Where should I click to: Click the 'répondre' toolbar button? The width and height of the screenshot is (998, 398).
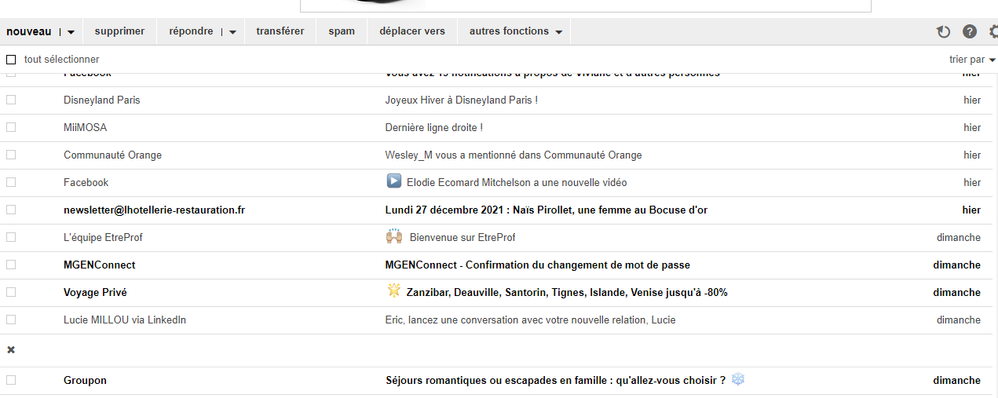(x=191, y=31)
